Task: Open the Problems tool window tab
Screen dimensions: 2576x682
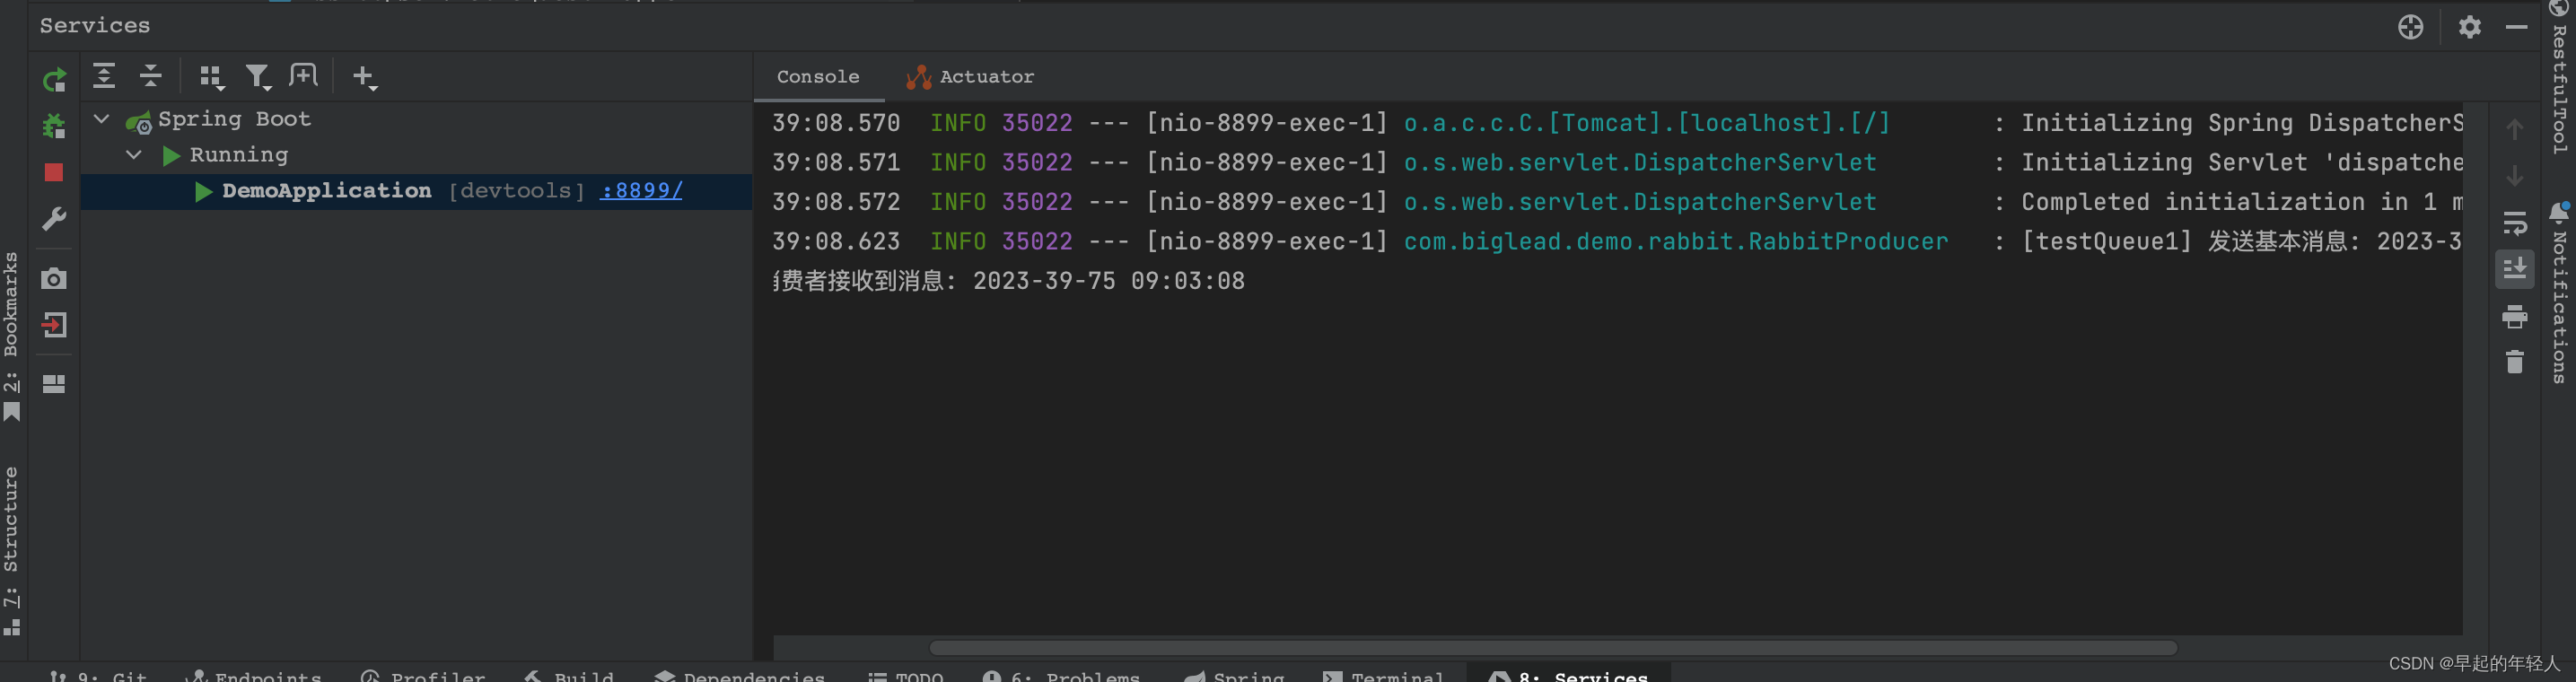Action: (x=1061, y=675)
